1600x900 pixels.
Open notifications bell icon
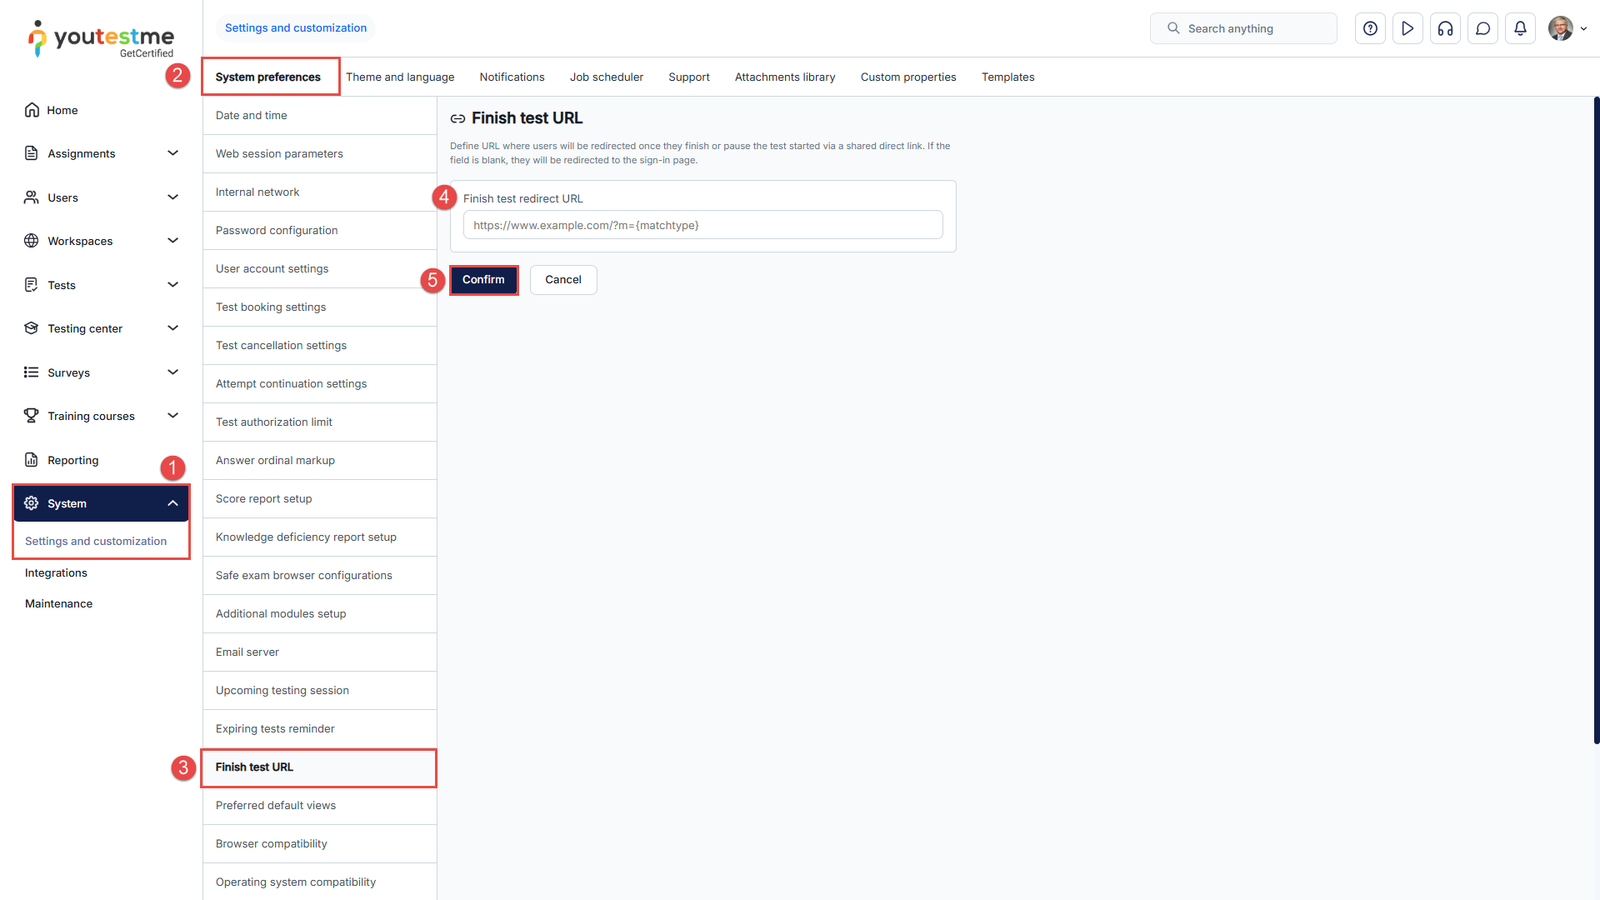[1520, 29]
